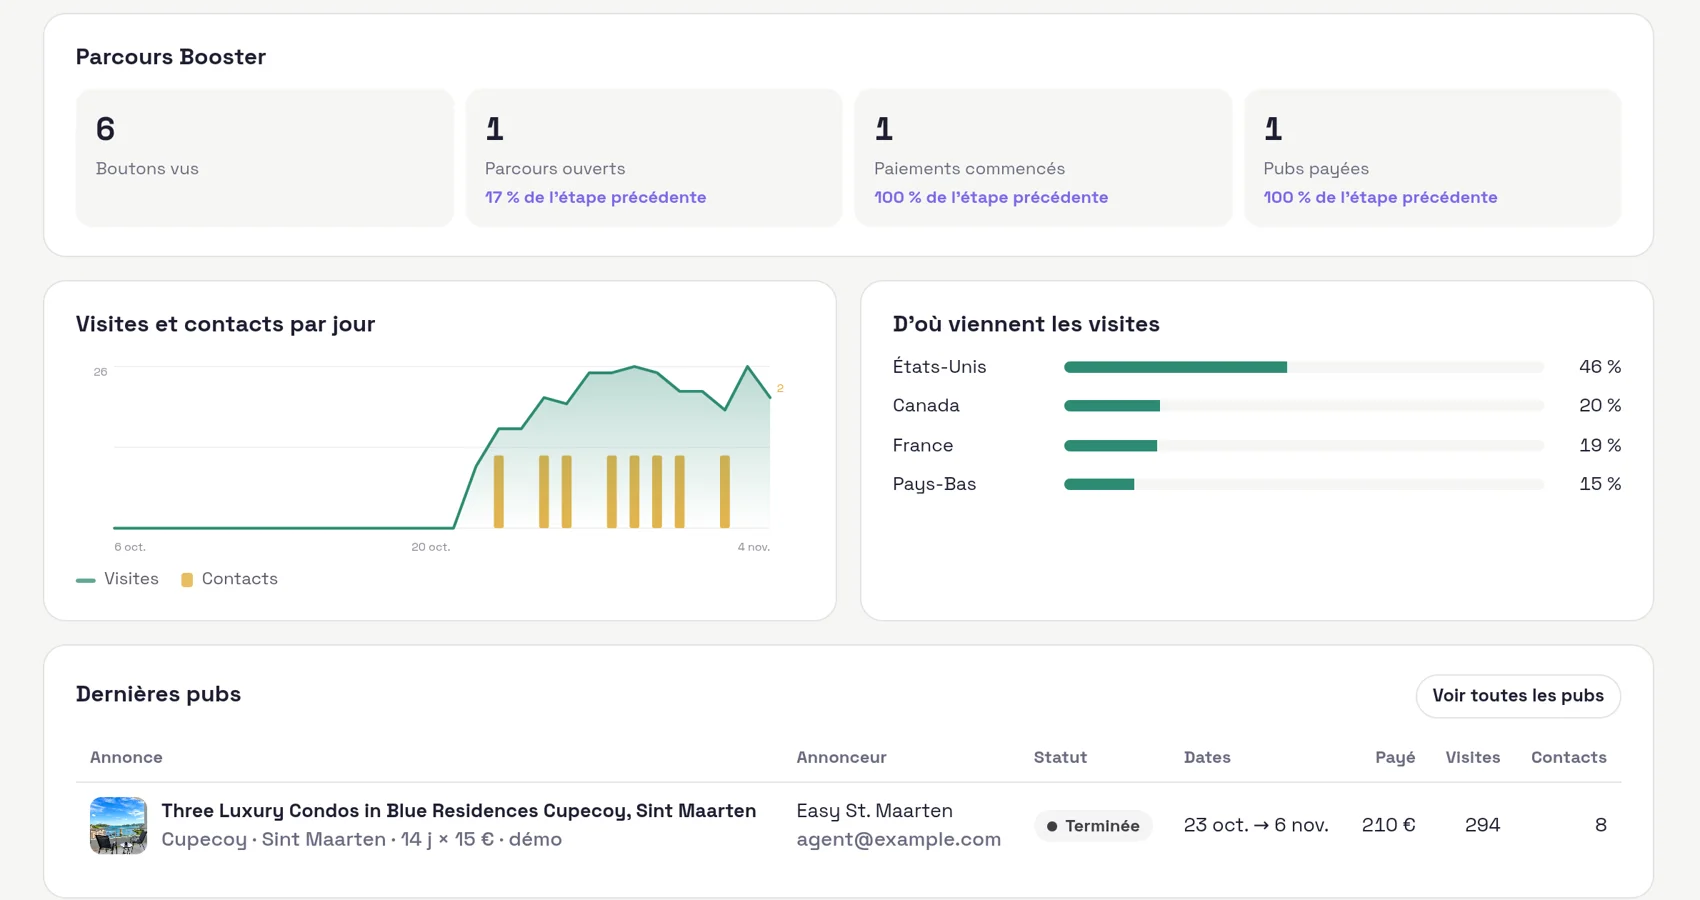Click the green Visites legend line

click(86, 580)
